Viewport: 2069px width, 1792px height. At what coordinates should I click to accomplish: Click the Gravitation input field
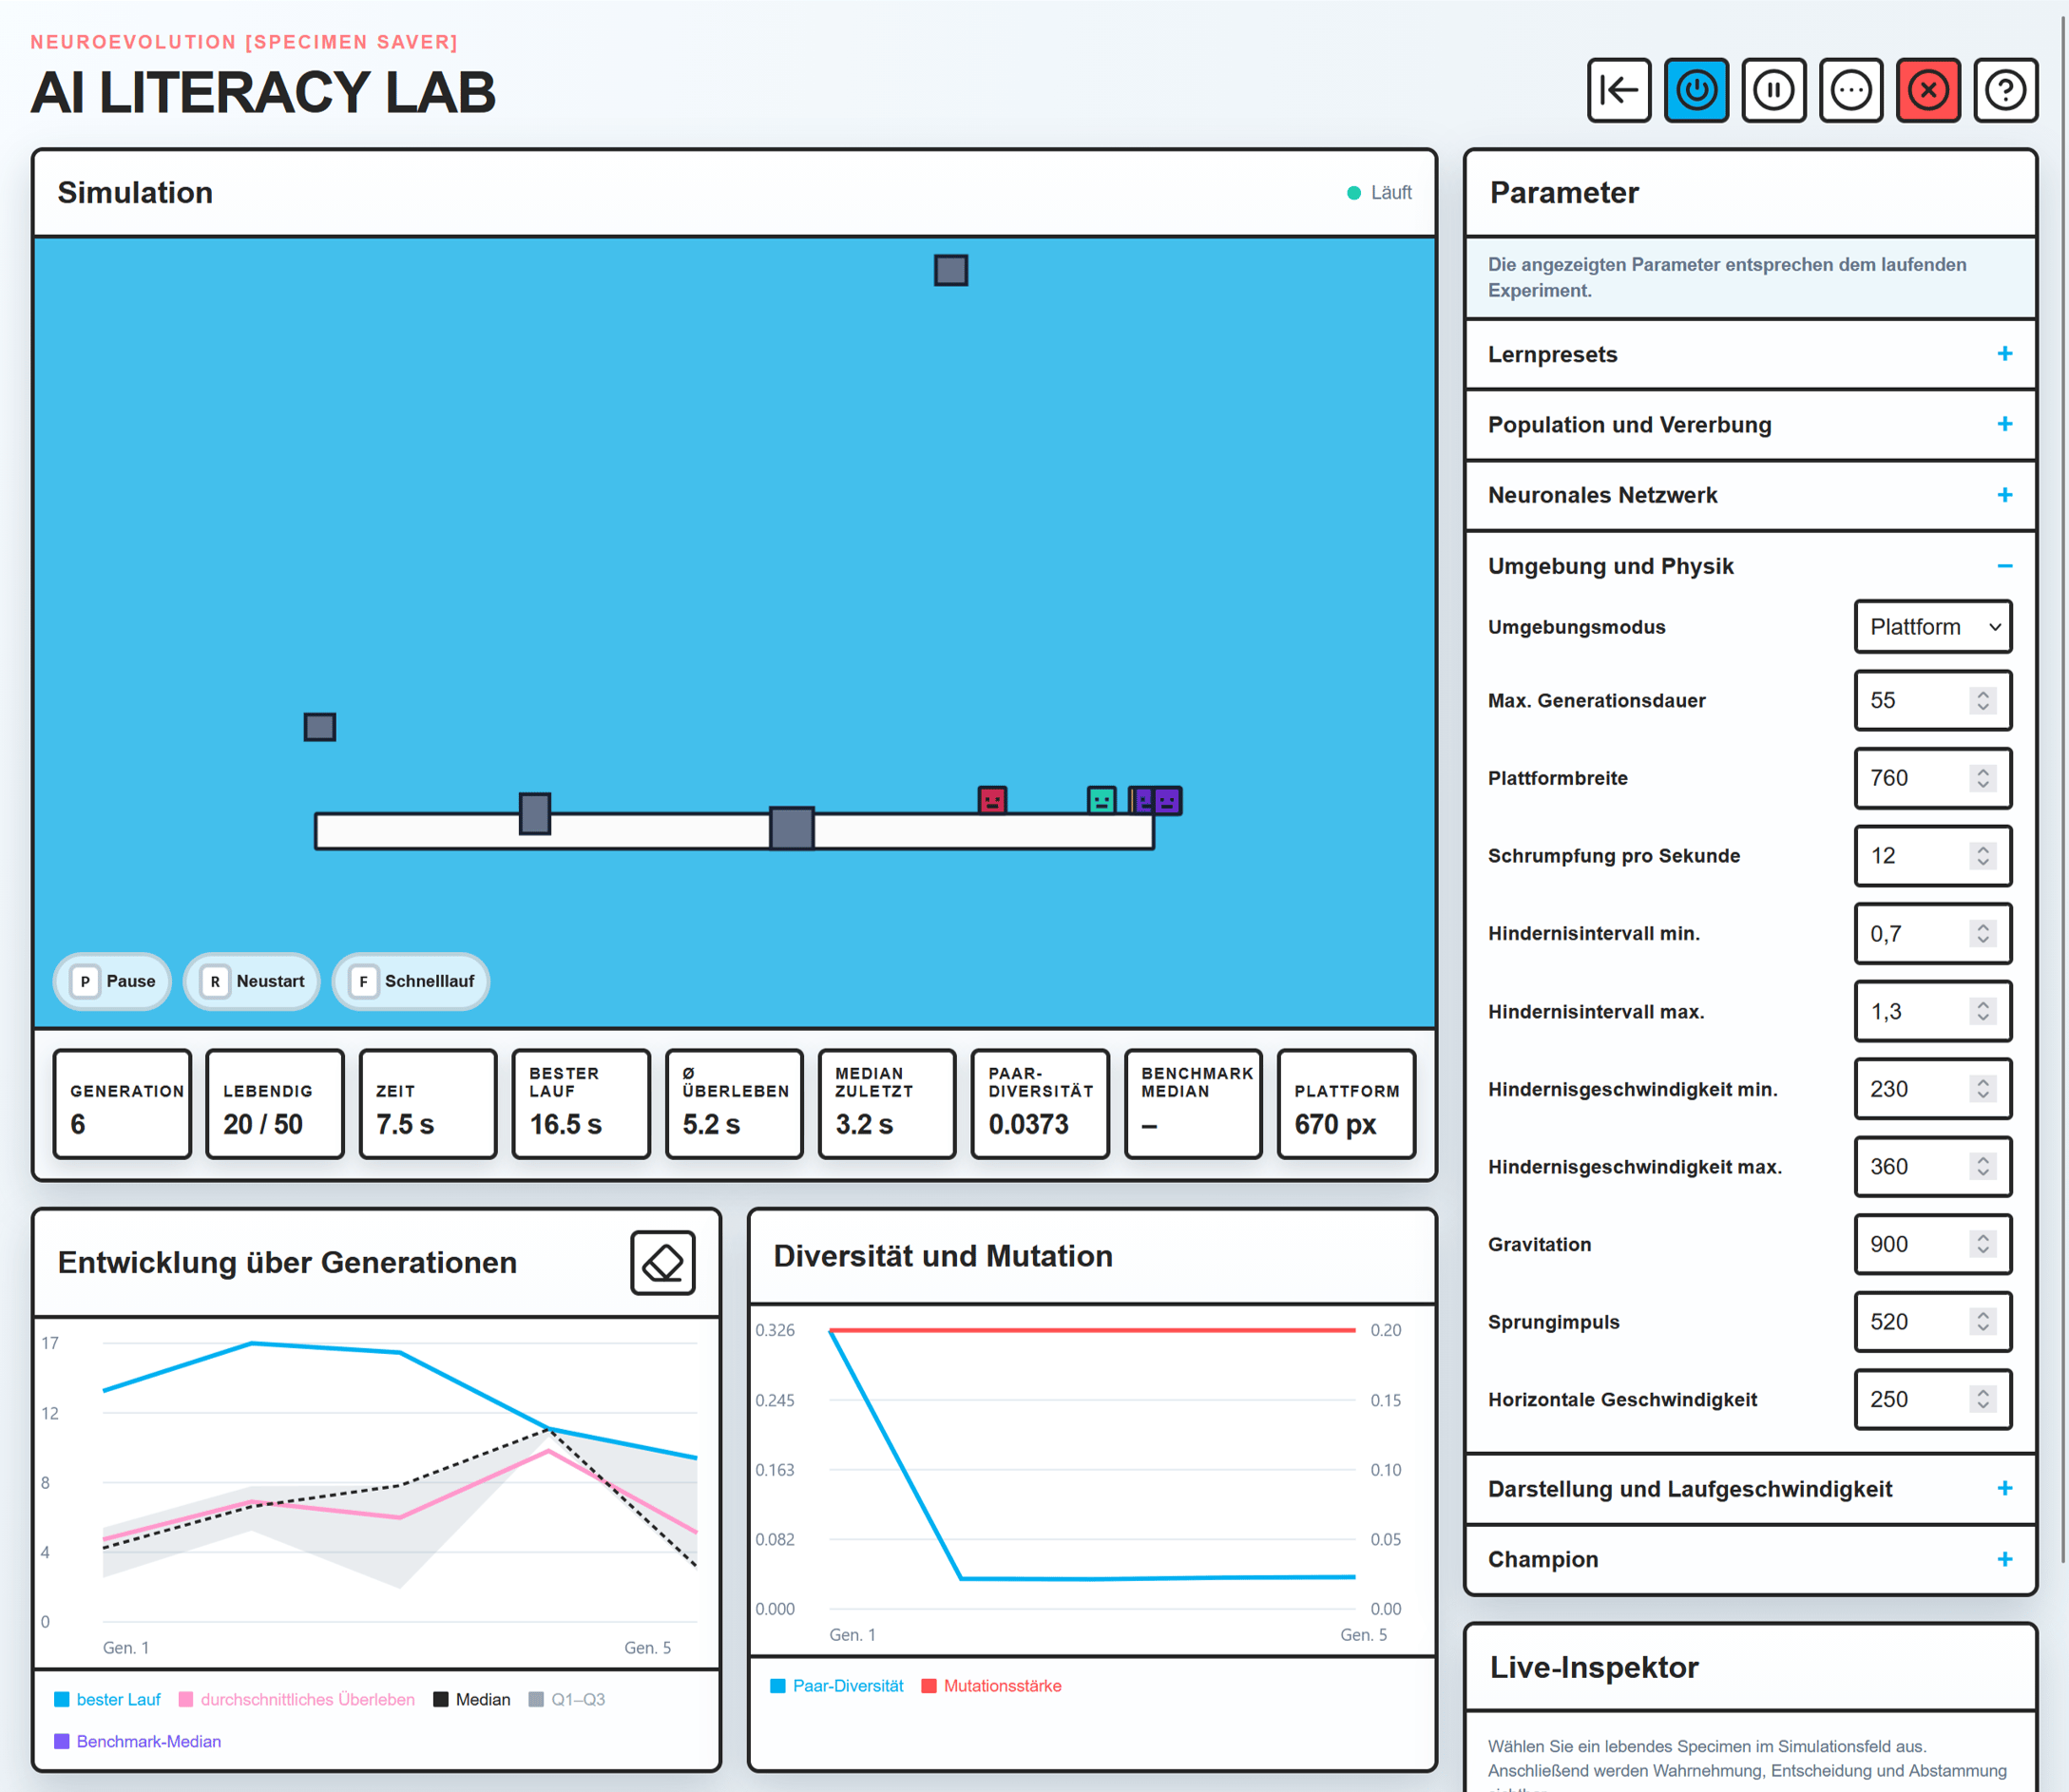(x=1933, y=1244)
